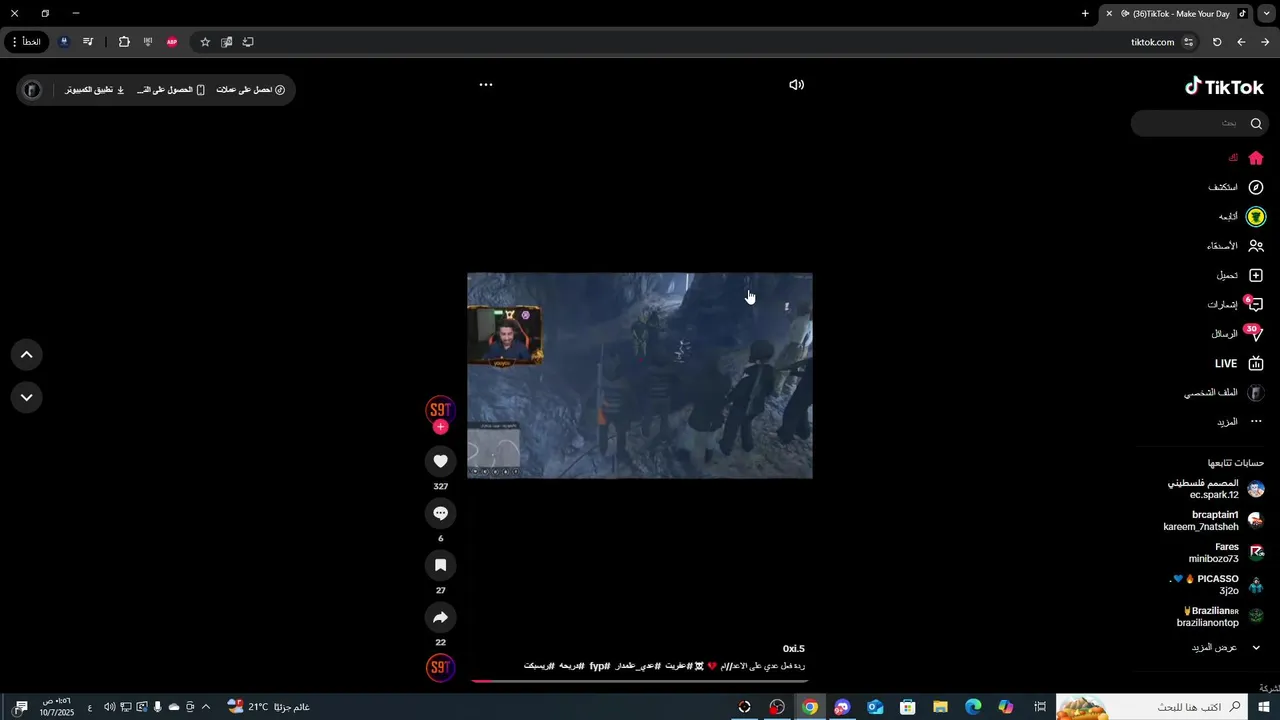Open Chrome menu labeled الخطأ
1280x720 pixels.
pyautogui.click(x=26, y=42)
